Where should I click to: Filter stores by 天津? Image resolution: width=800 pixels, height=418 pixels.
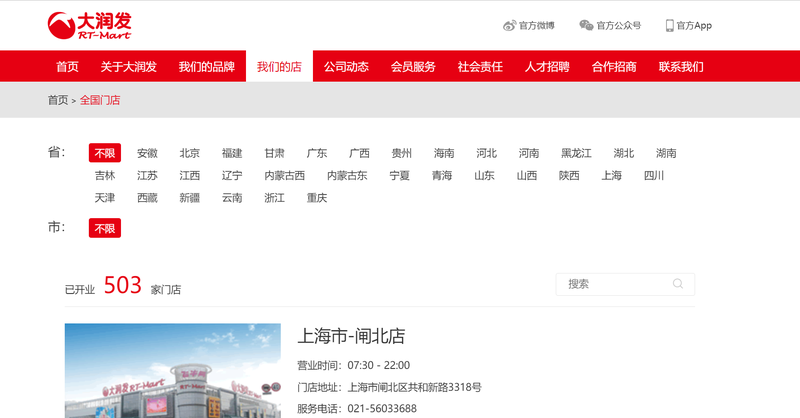(105, 198)
